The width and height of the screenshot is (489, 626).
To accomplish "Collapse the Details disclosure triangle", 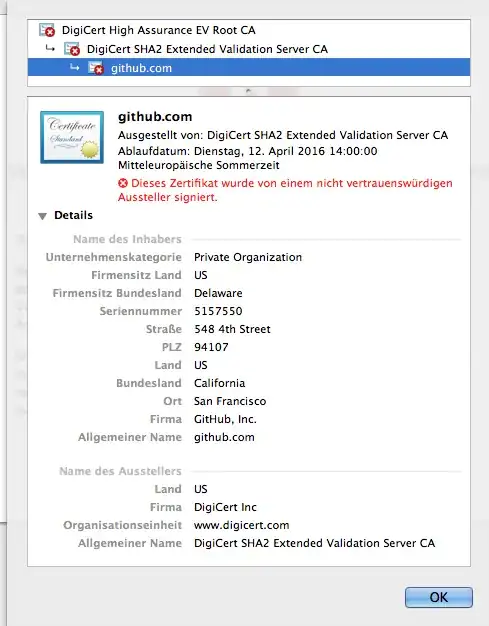I will coord(42,216).
